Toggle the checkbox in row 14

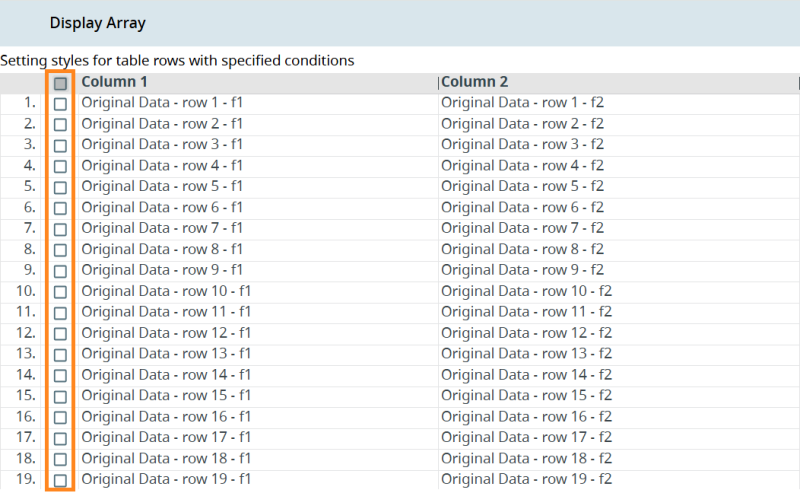coord(60,375)
